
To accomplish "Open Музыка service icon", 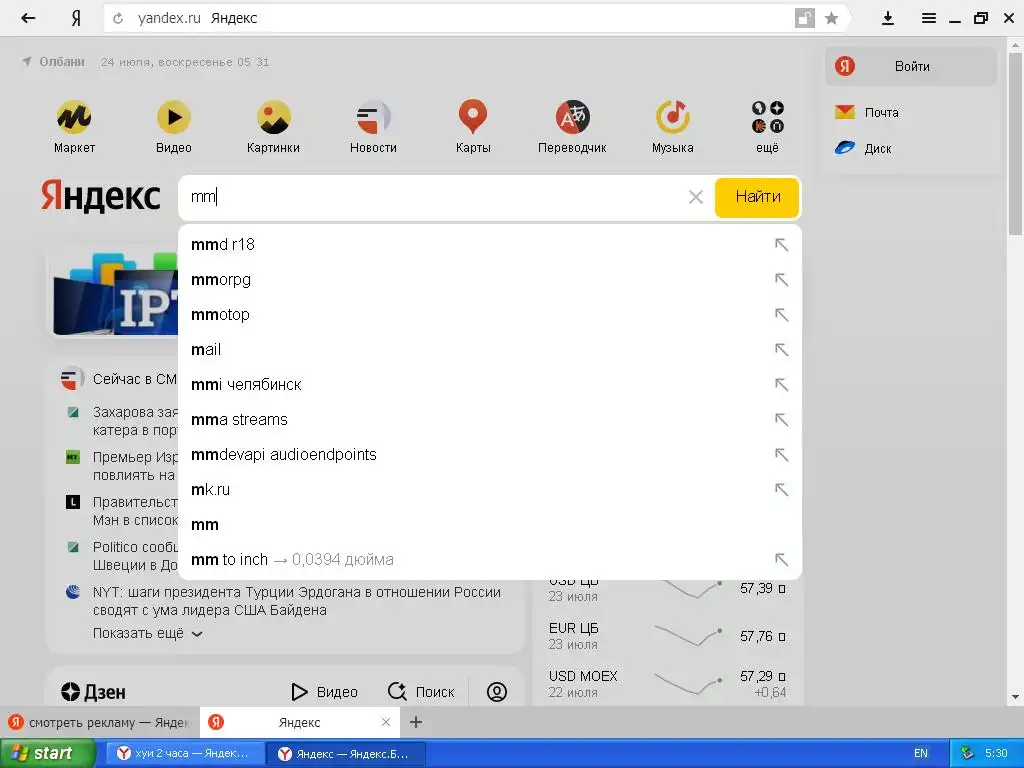I will 673,127.
